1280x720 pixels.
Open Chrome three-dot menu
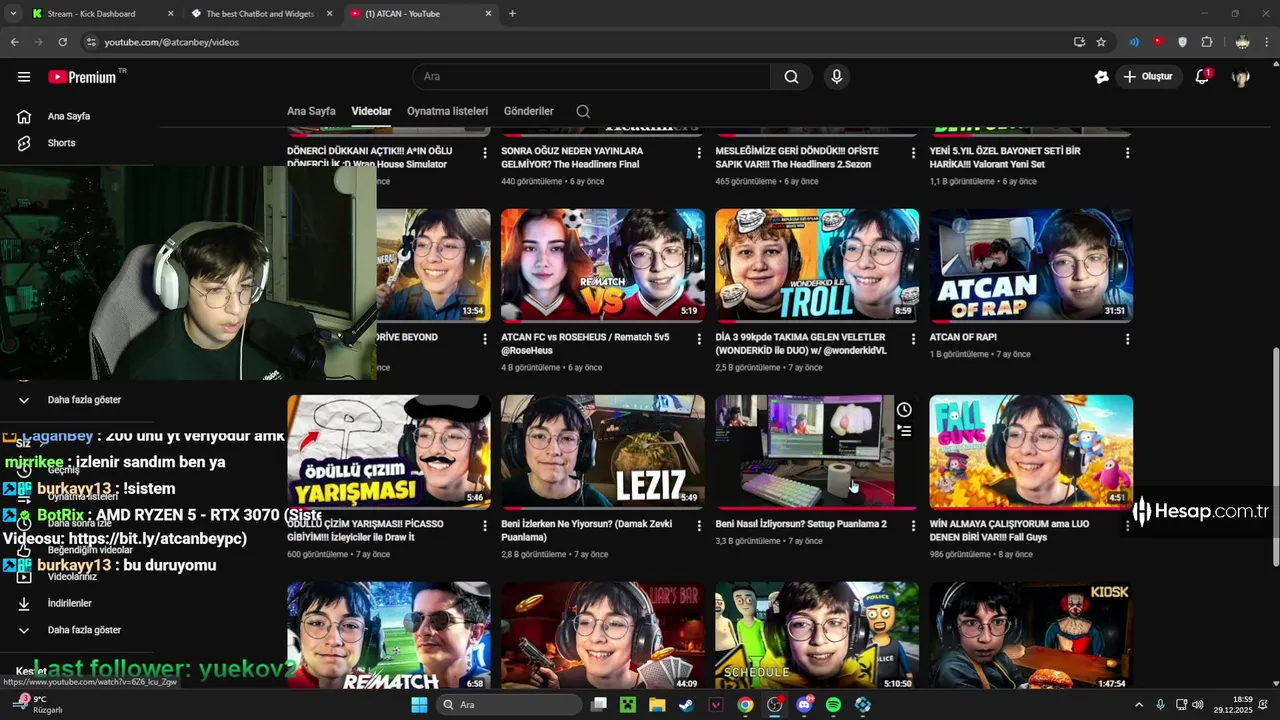[1267, 42]
